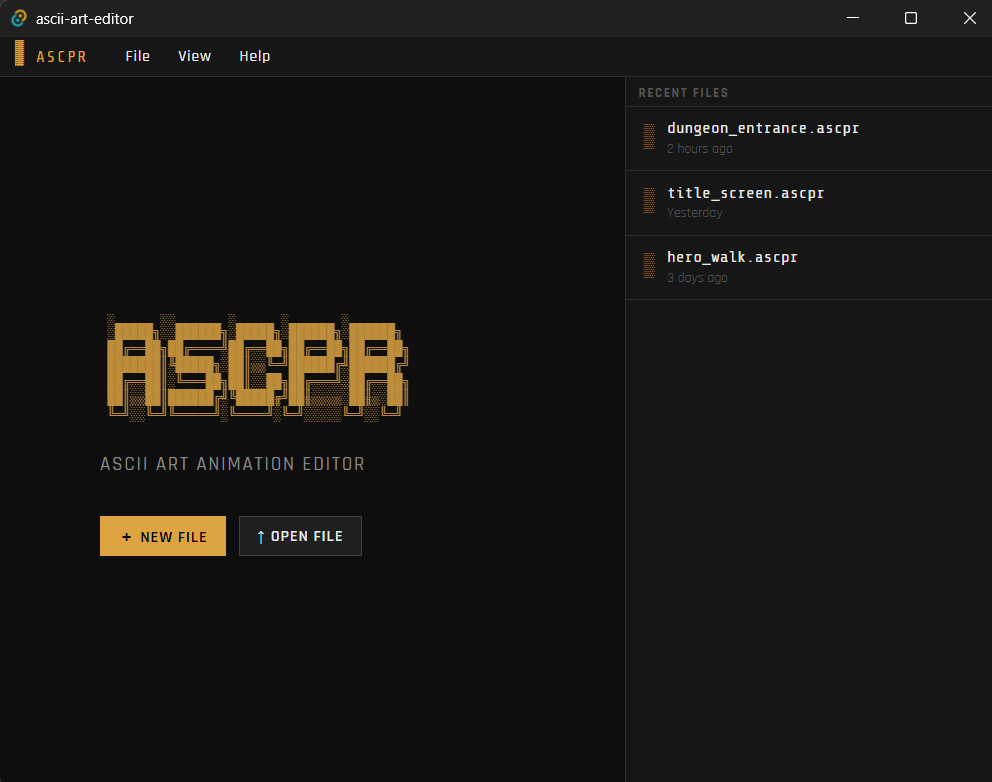The height and width of the screenshot is (782, 992).
Task: Open recent file hero_walk.ascpr
Action: coord(809,268)
